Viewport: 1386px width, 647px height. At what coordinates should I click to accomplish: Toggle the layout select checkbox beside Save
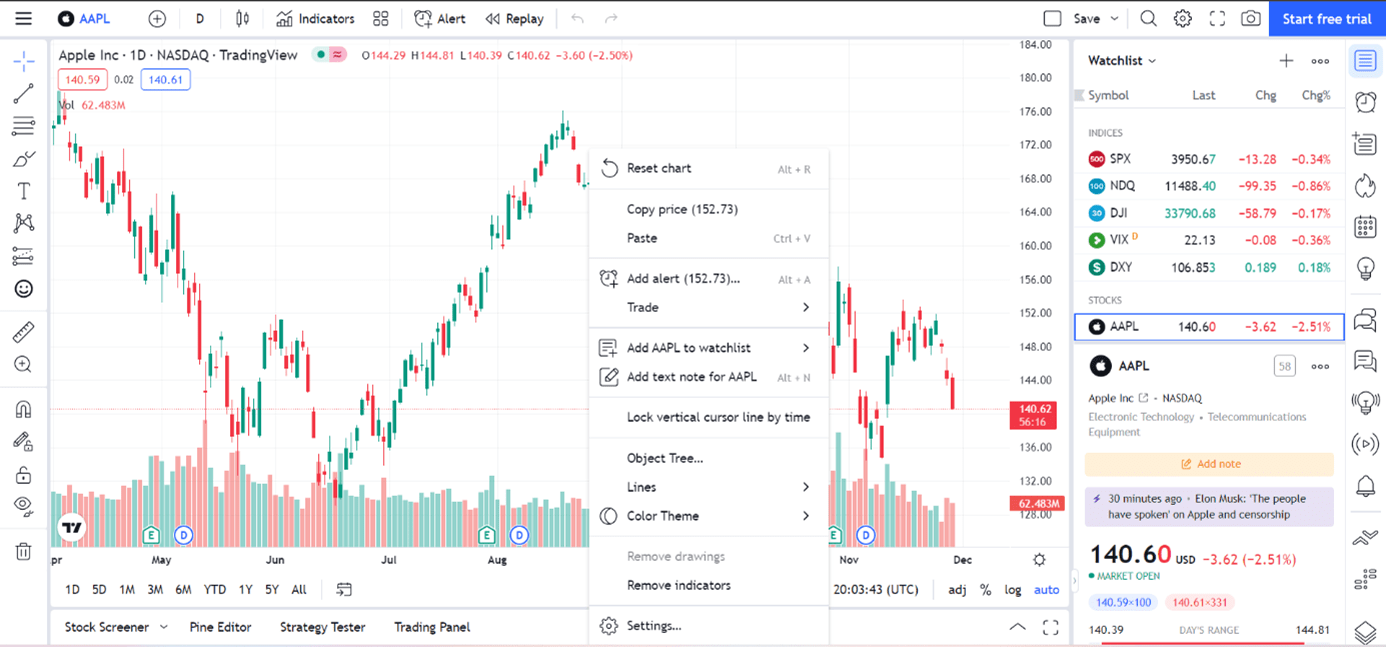tap(1052, 18)
